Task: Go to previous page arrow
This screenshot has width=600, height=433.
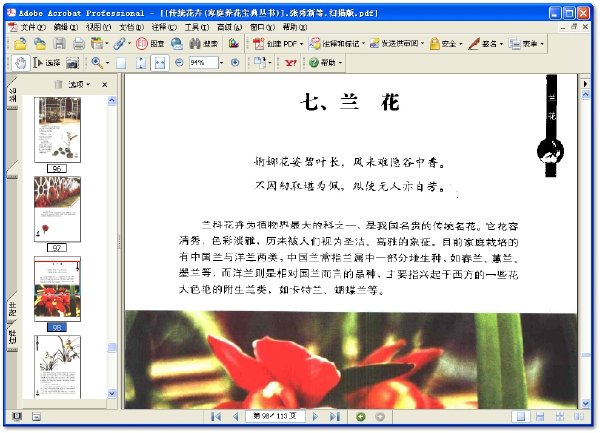Action: pos(236,416)
